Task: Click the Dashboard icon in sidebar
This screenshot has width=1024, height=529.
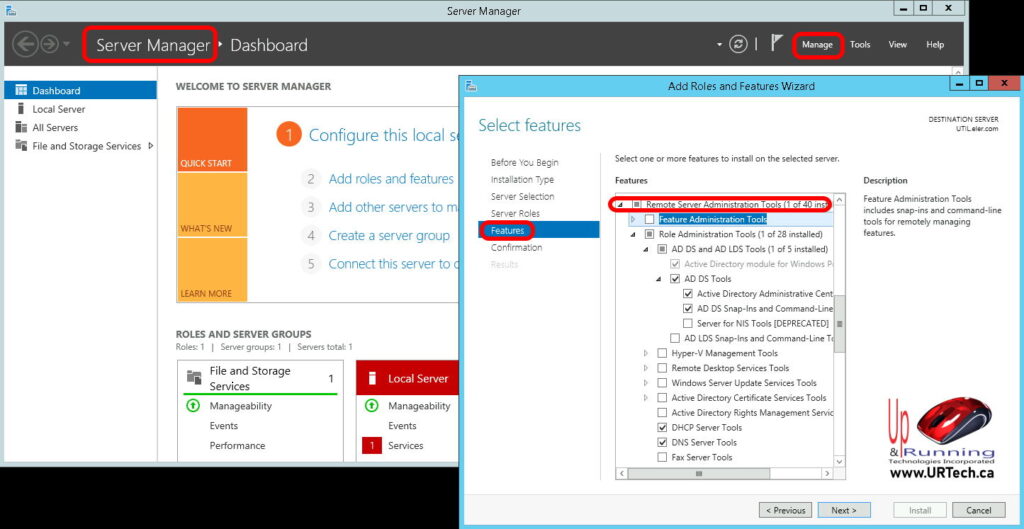Action: point(21,91)
